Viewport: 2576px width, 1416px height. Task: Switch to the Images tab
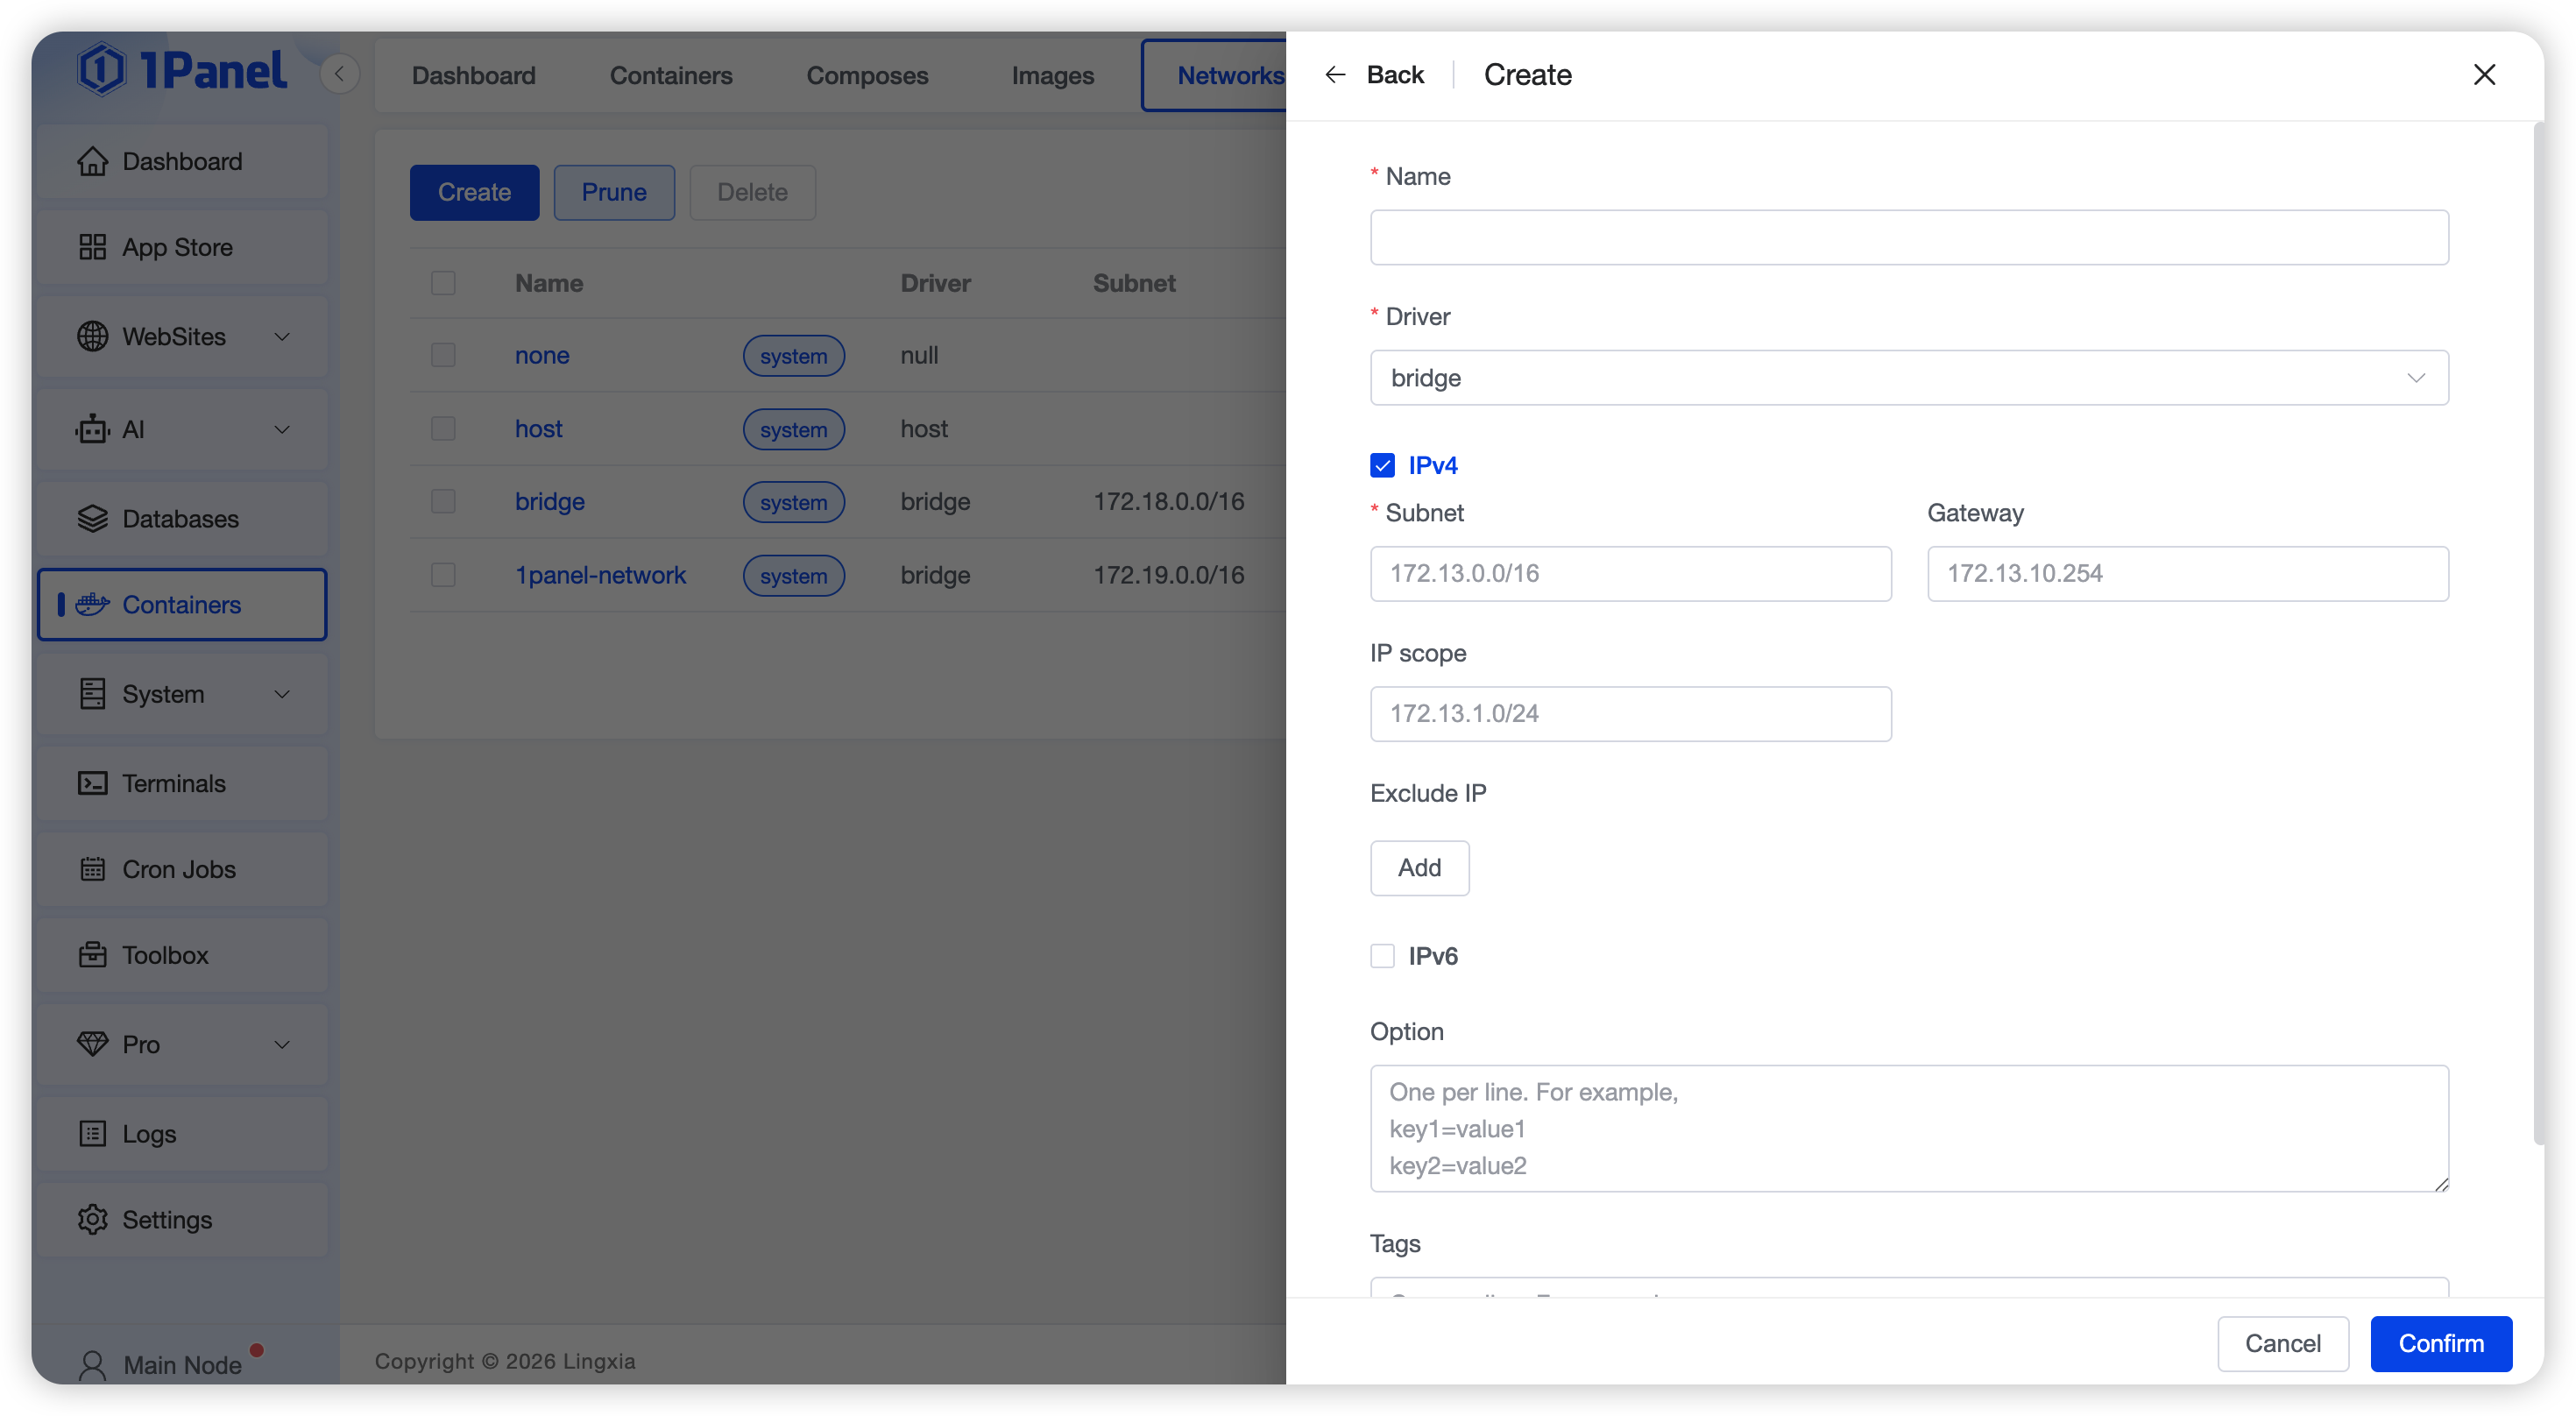(x=1052, y=75)
